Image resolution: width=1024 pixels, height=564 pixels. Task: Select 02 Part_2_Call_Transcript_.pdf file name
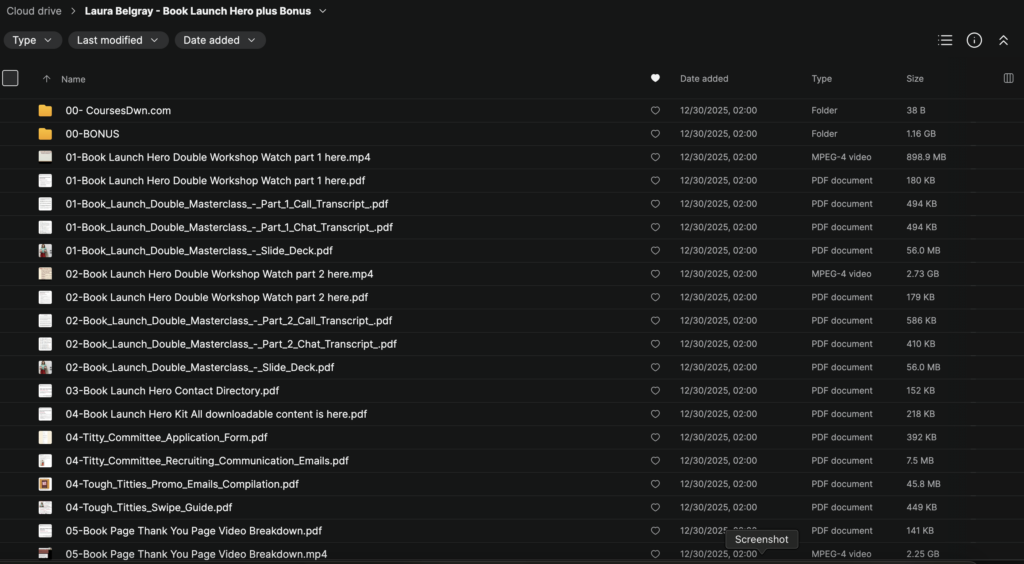tap(229, 321)
